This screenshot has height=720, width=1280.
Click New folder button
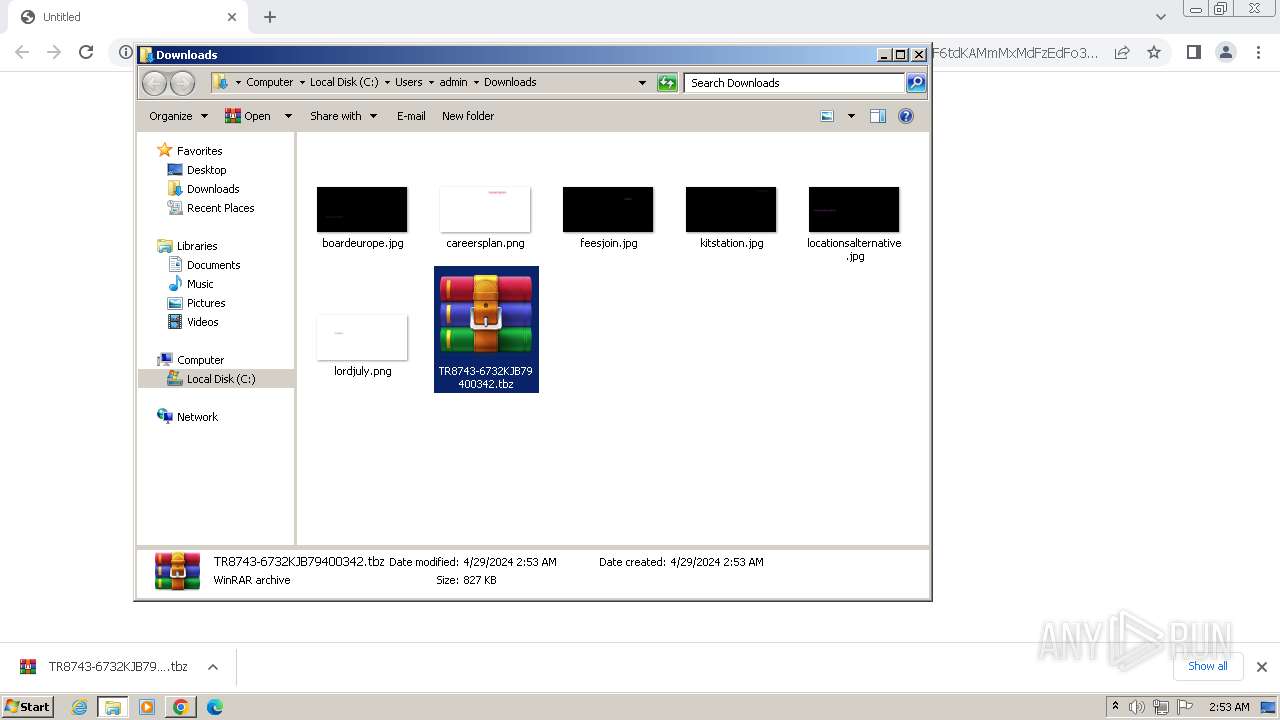[468, 116]
